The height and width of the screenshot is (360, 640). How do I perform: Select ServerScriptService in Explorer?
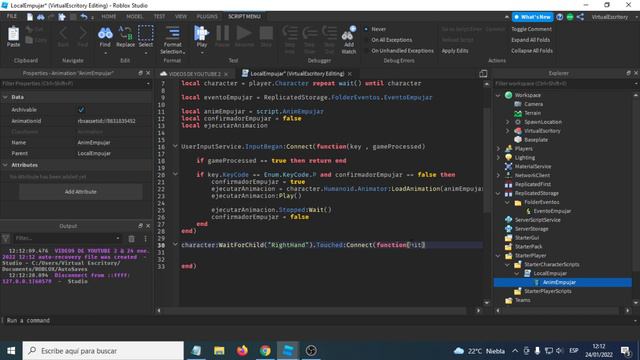[537, 220]
